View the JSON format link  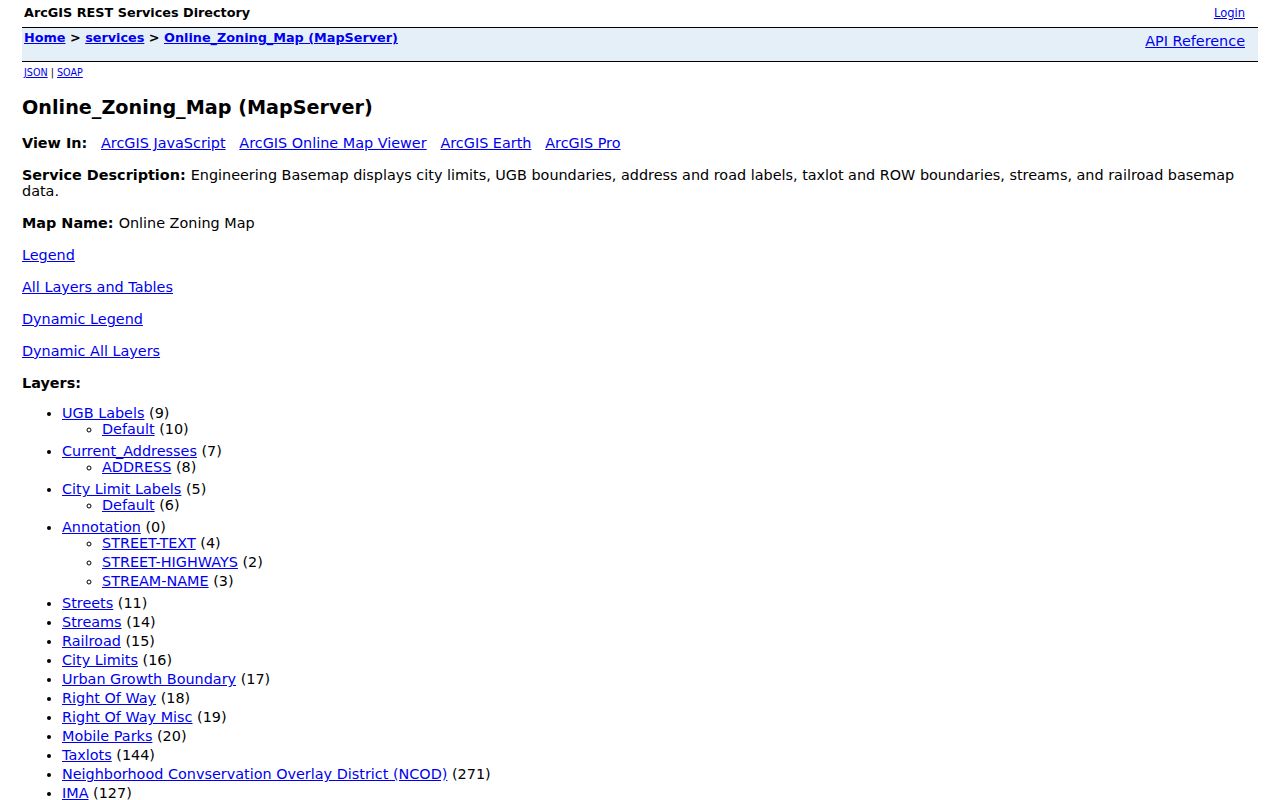point(36,73)
